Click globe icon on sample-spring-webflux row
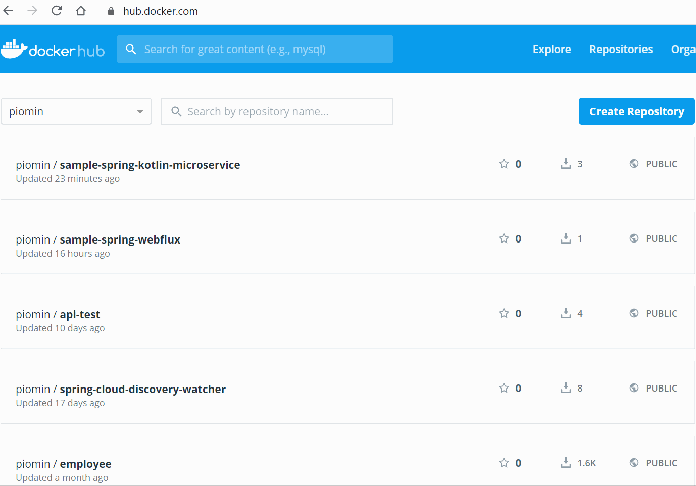The height and width of the screenshot is (486, 696). point(634,238)
